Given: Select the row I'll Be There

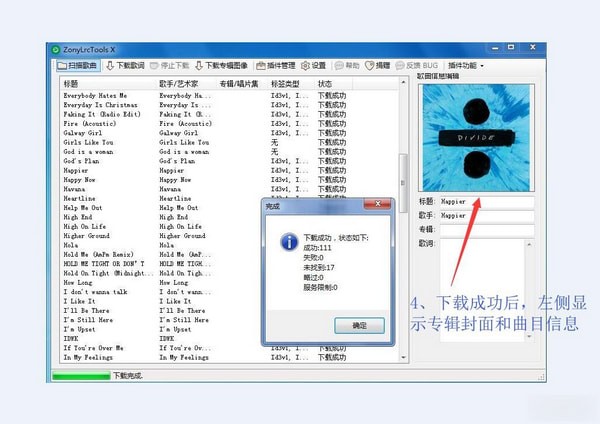Looking at the screenshot, I should tap(161, 311).
